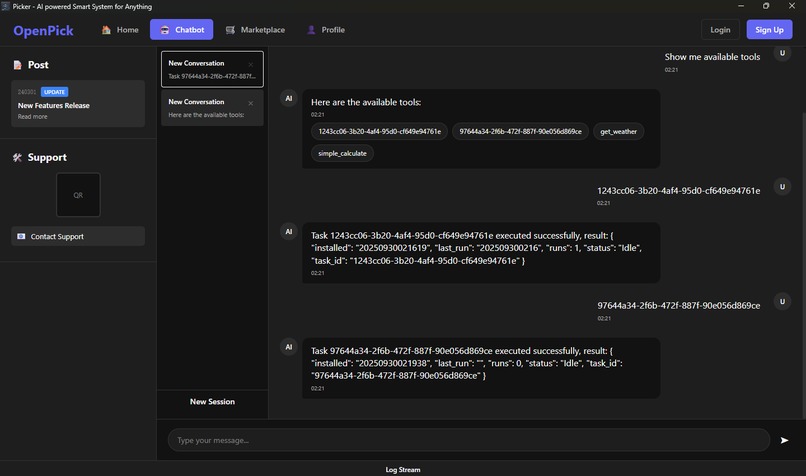Click the 97644a34 tool chip
The width and height of the screenshot is (806, 476).
coord(520,132)
